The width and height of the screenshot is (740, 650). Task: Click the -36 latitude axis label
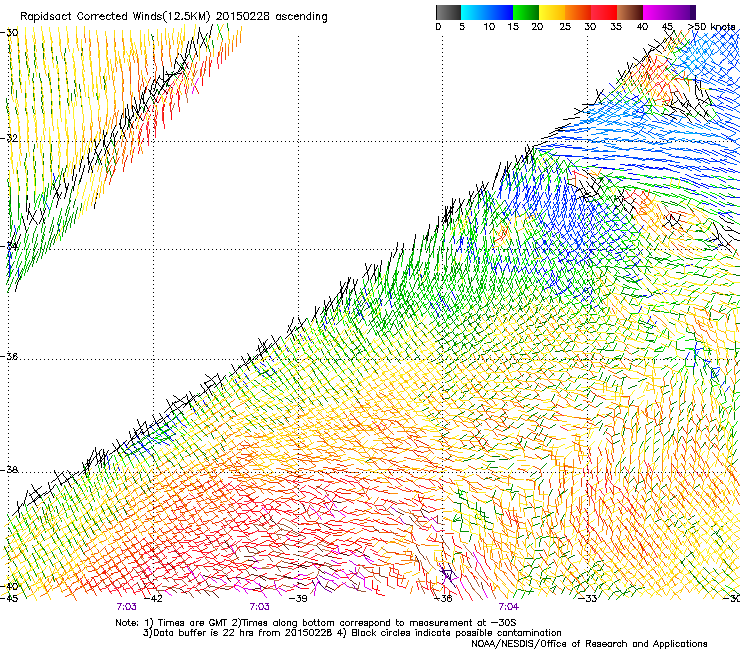pyautogui.click(x=9, y=356)
